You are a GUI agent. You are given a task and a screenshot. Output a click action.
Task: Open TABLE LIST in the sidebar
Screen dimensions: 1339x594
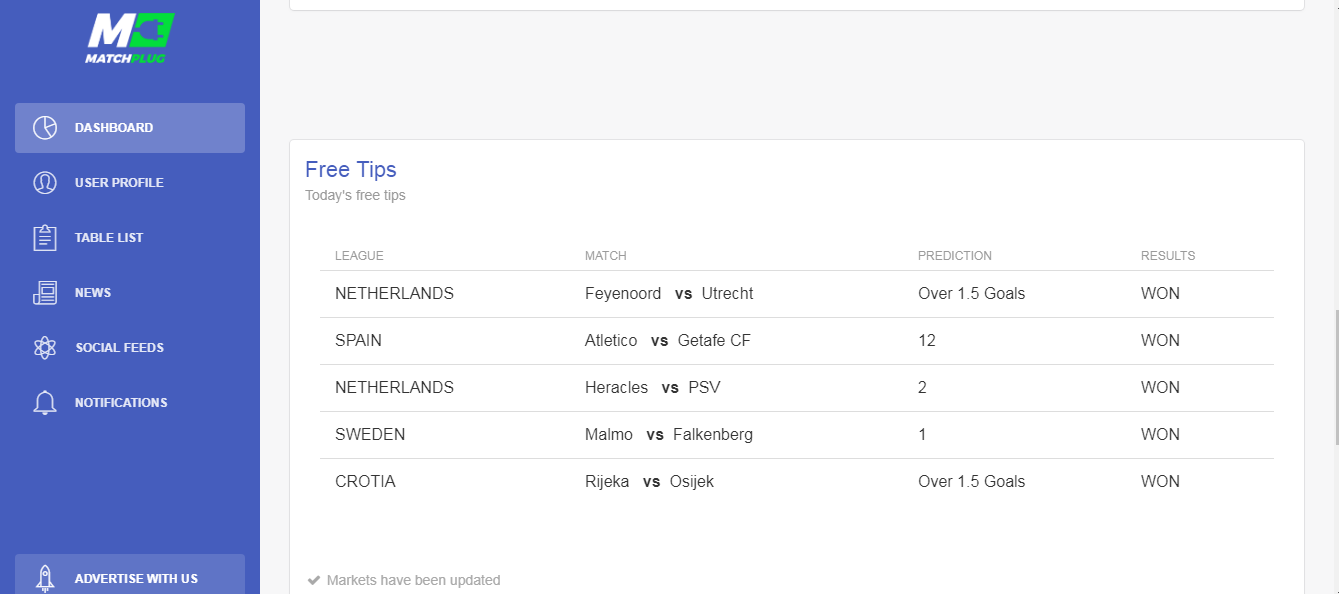coord(130,238)
